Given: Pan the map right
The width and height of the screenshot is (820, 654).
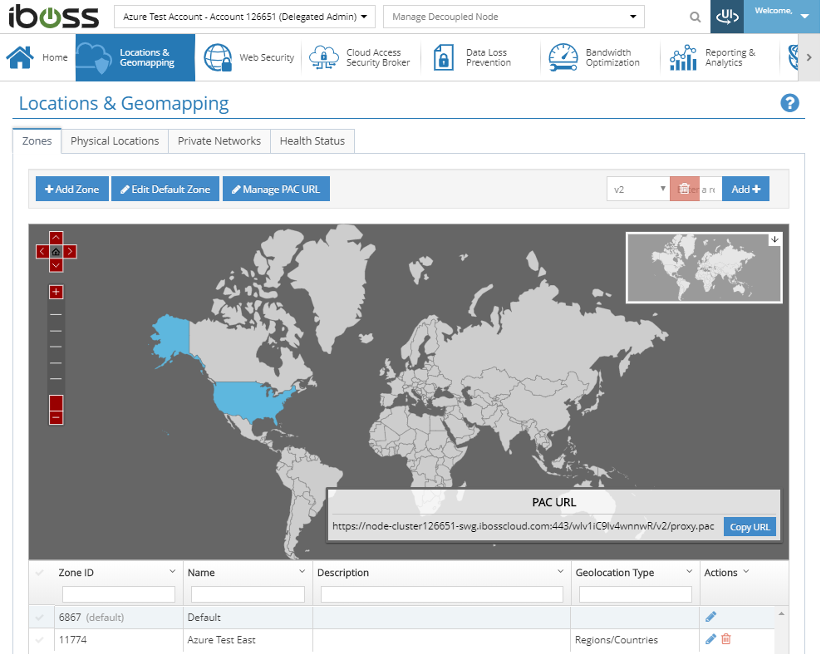Looking at the screenshot, I should 70,252.
